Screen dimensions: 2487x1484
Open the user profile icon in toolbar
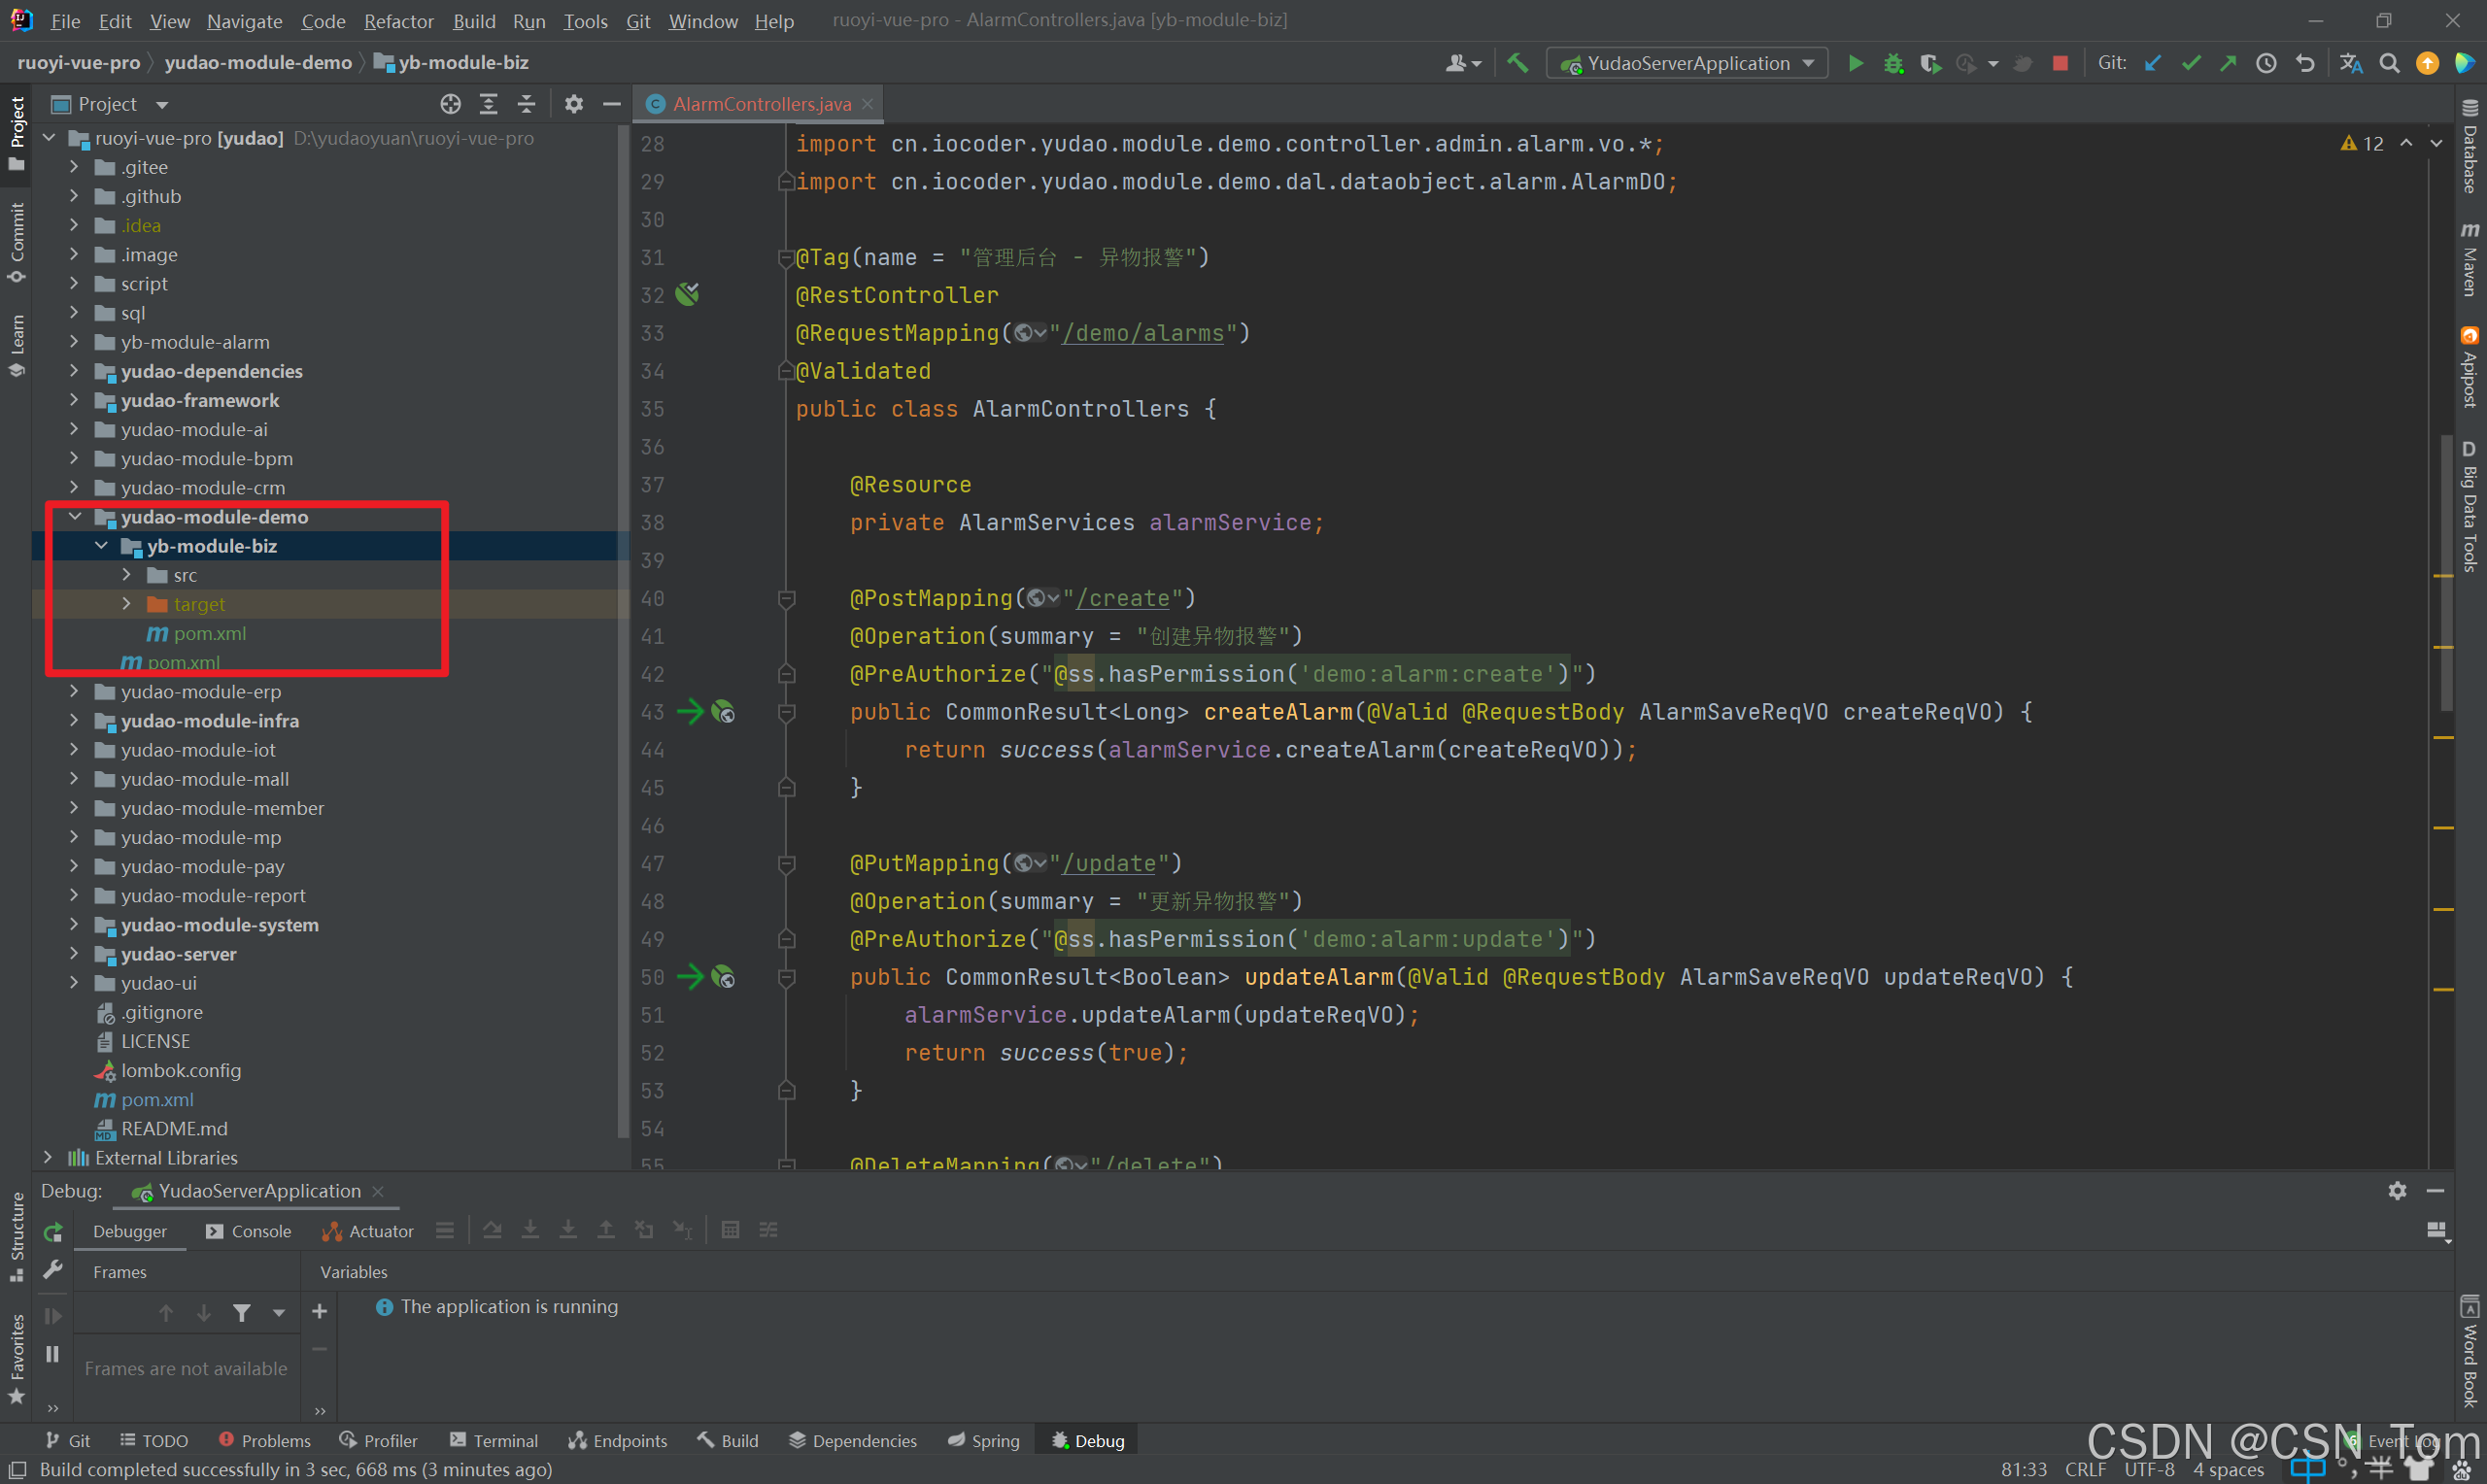pyautogui.click(x=1462, y=63)
